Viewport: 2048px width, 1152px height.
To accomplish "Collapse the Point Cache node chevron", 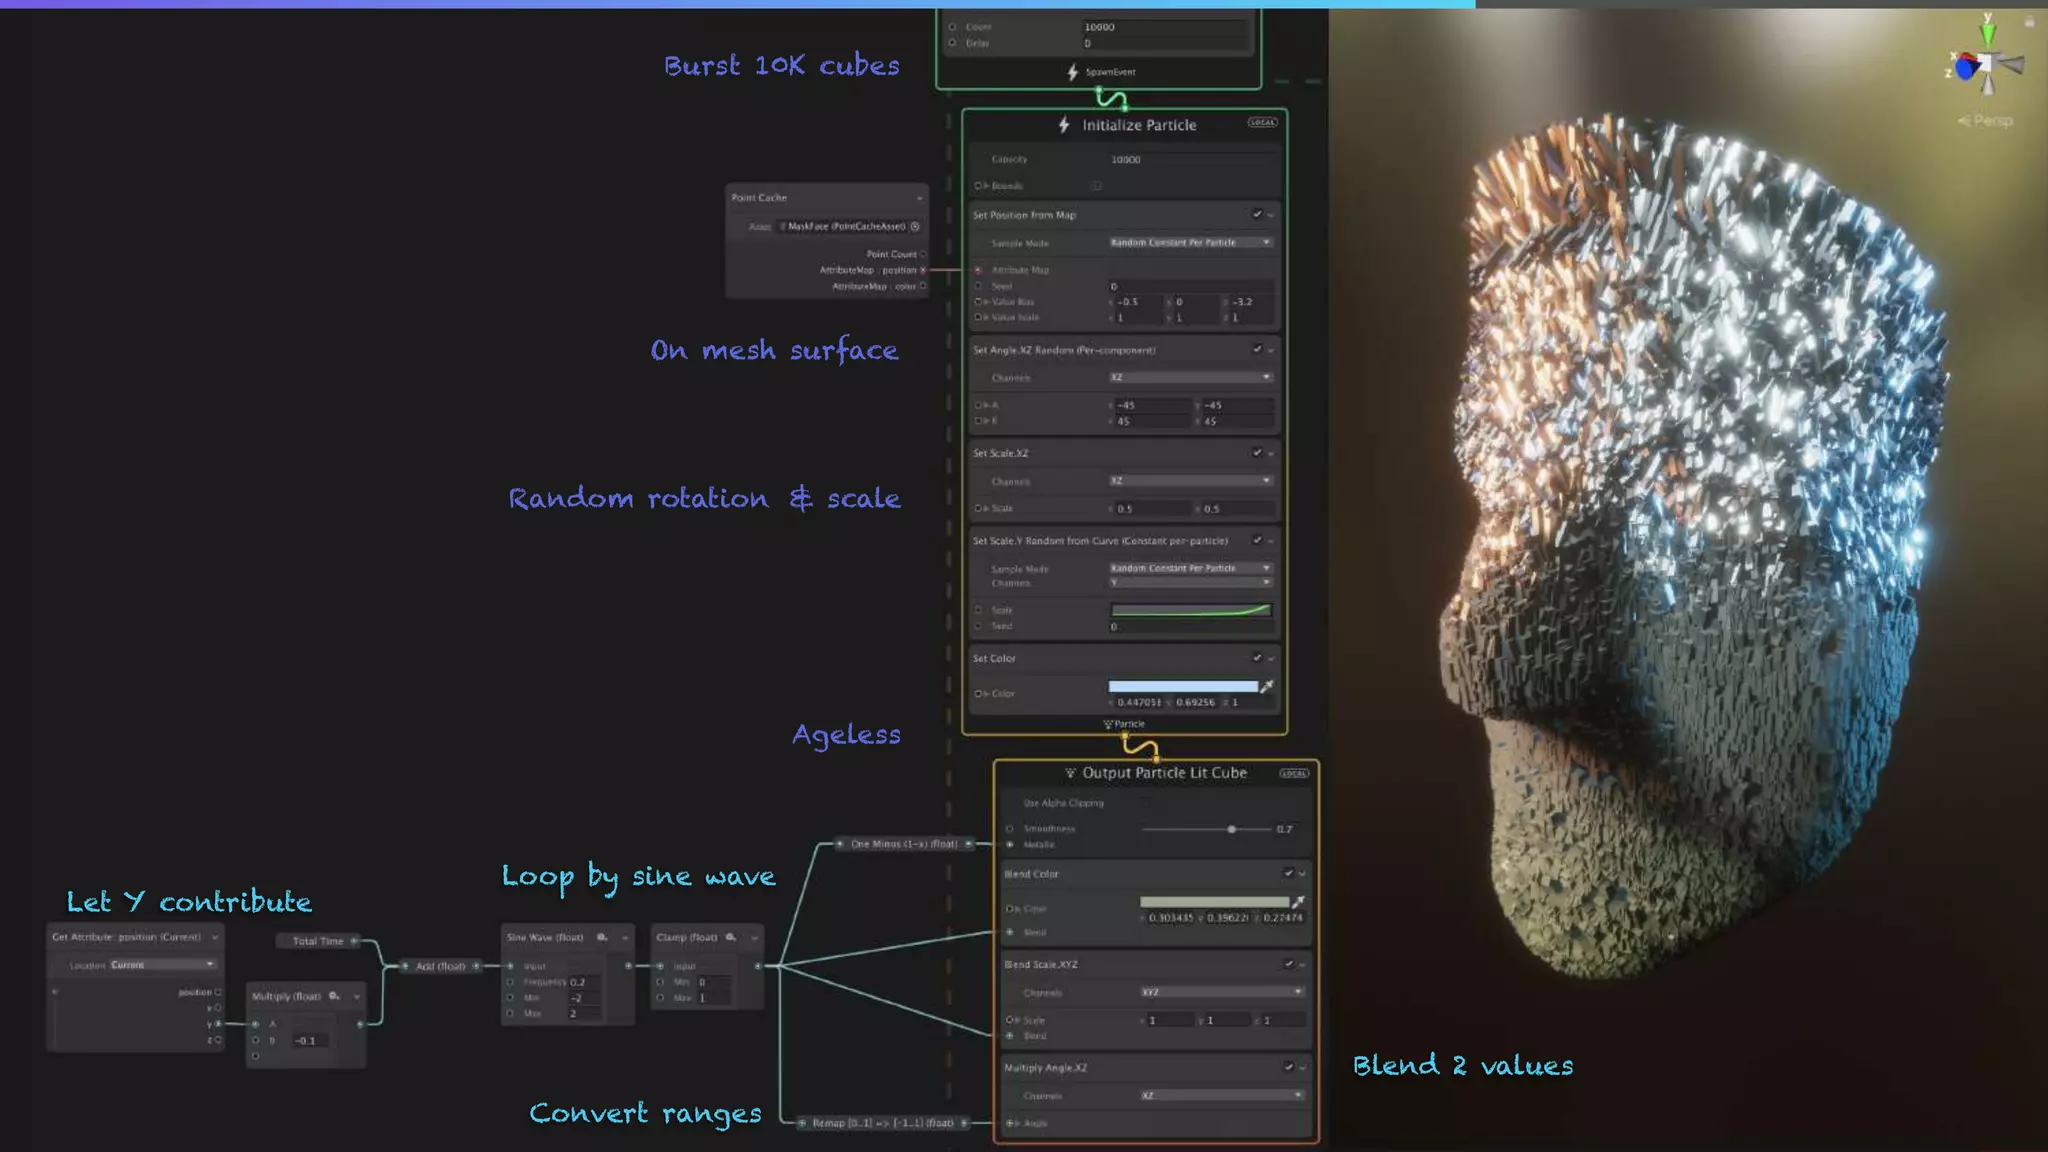I will tap(919, 198).
